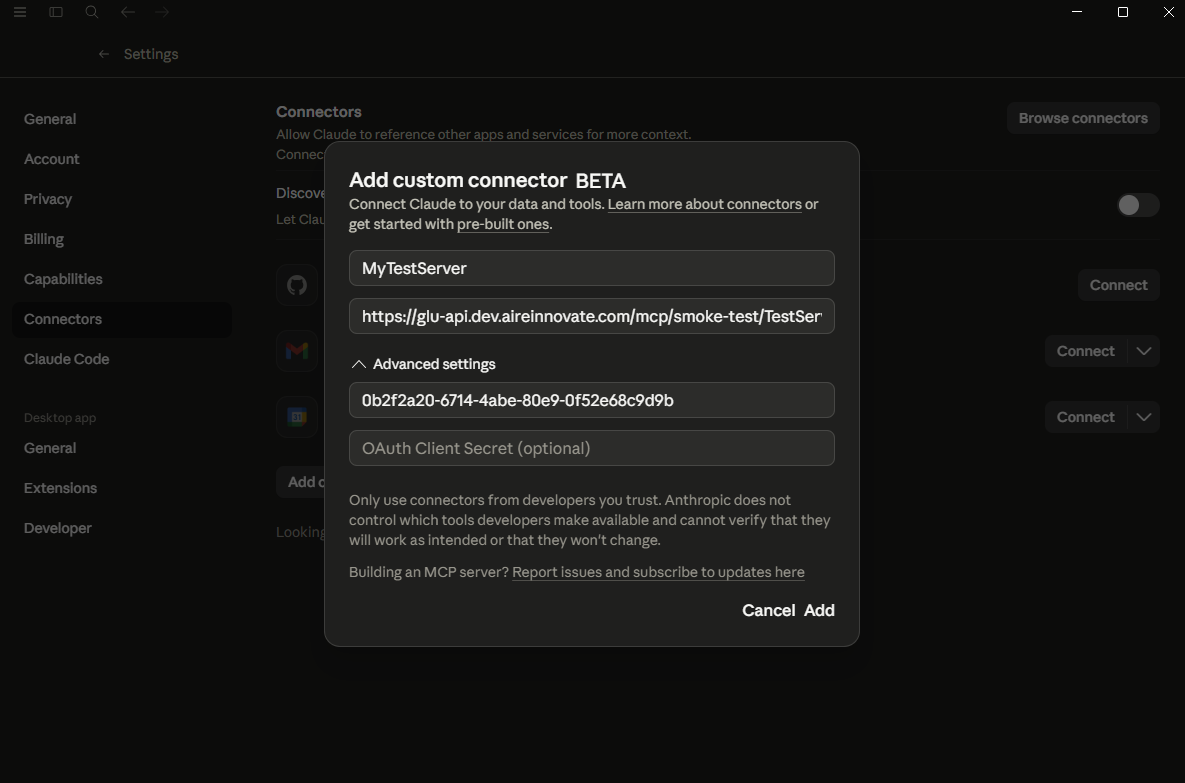Click the partially hidden Add custom connector button
Image resolution: width=1185 pixels, height=783 pixels.
pos(301,482)
